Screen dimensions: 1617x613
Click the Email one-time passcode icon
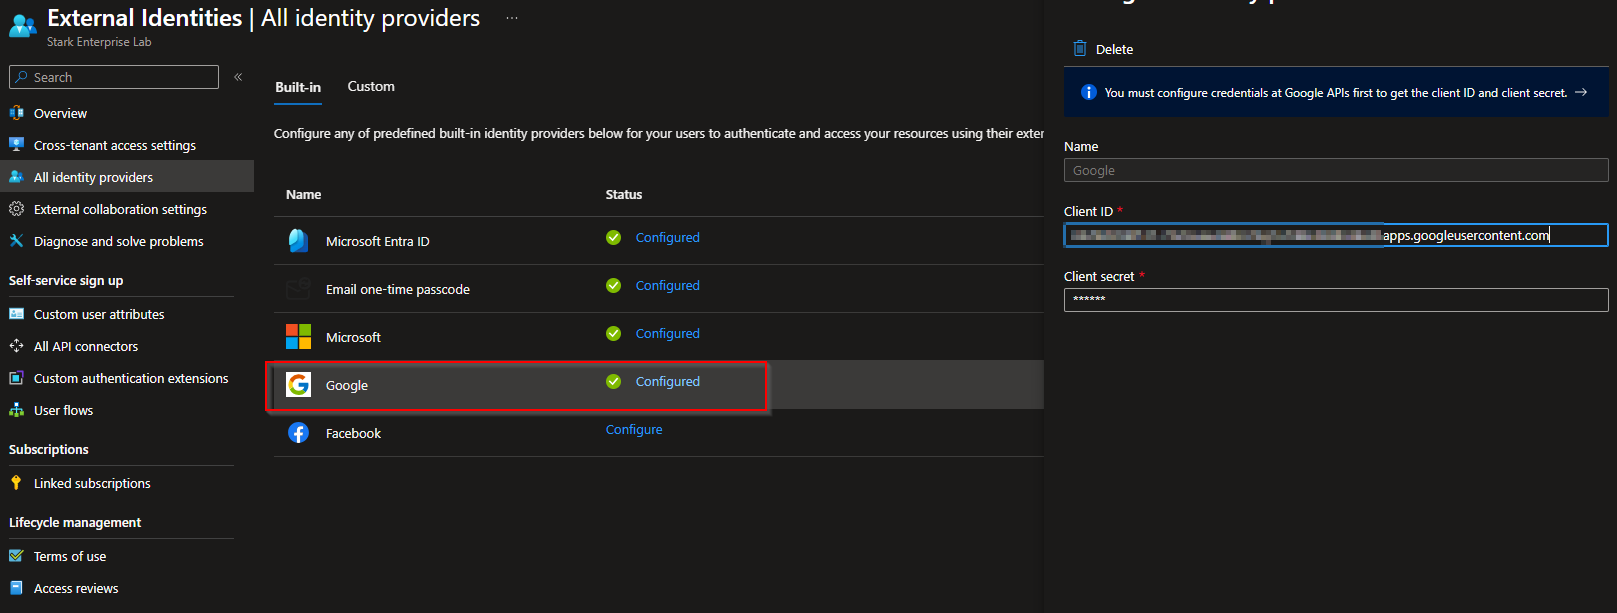coord(298,289)
